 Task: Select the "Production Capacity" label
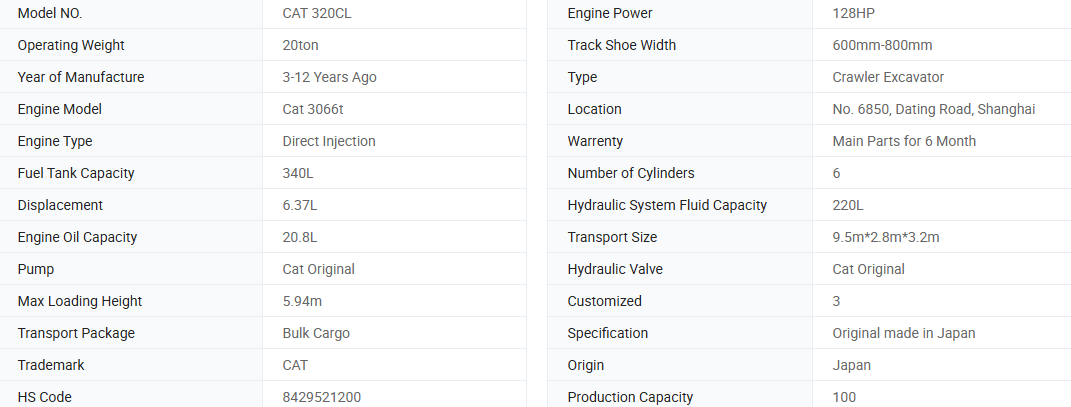630,397
